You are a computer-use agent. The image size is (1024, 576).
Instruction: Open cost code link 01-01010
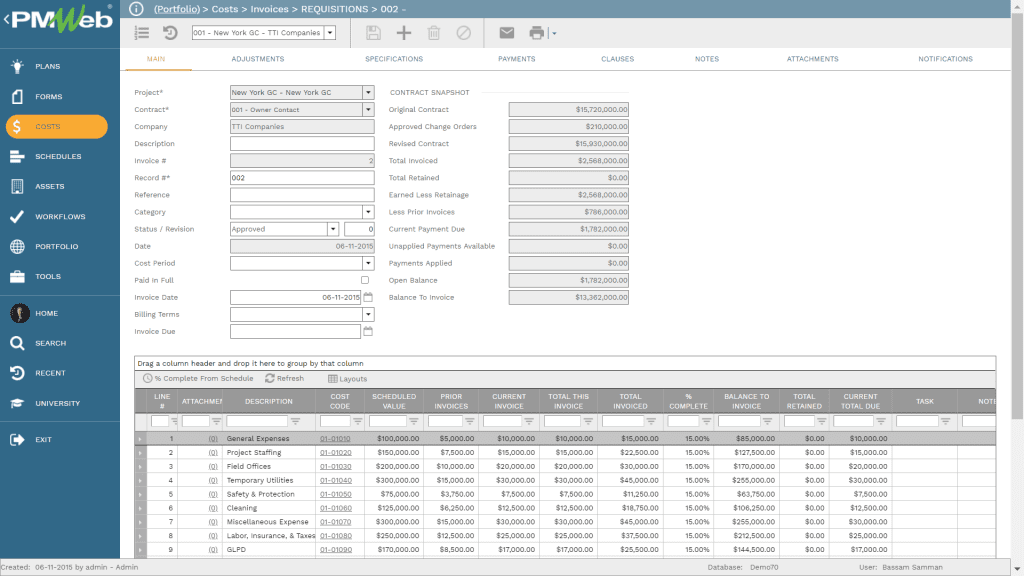point(335,439)
